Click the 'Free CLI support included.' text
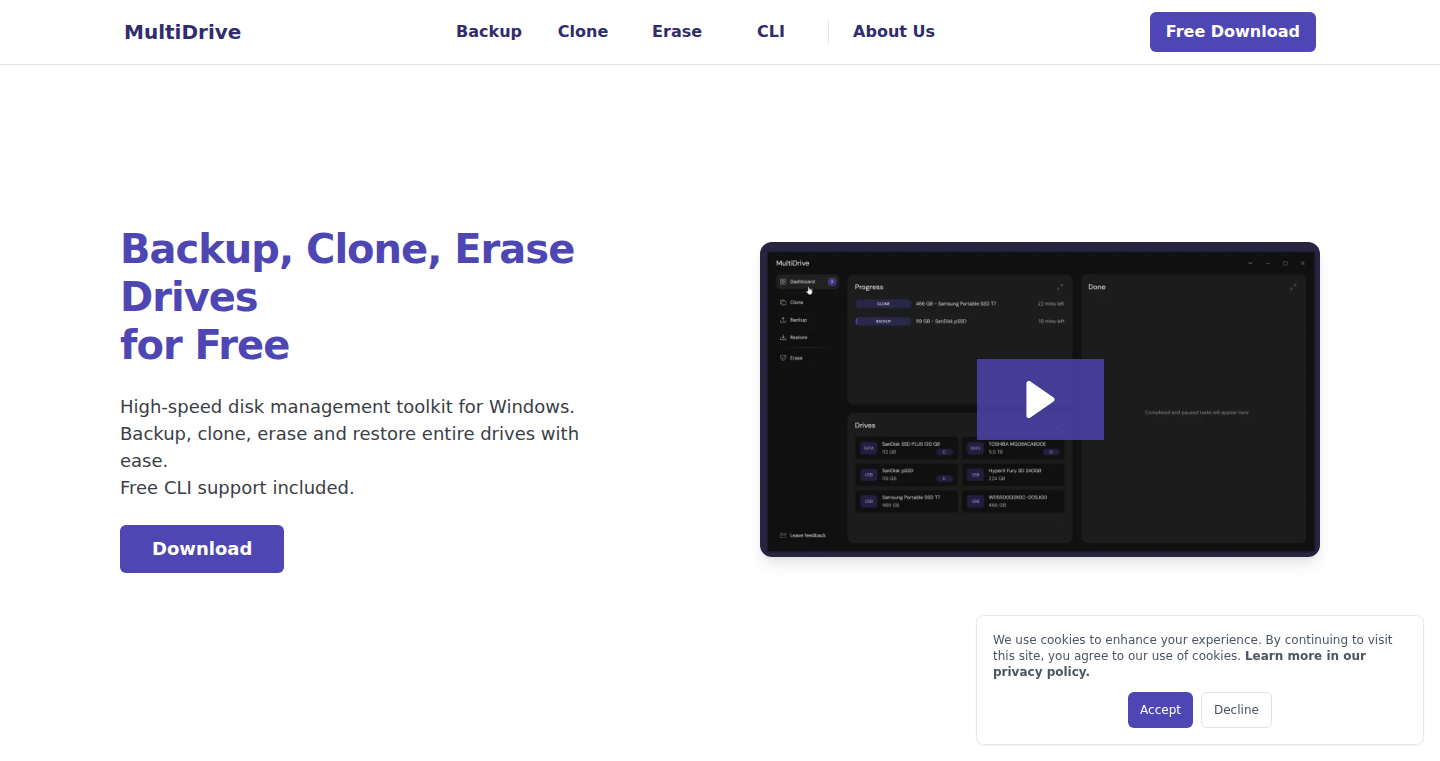 point(237,488)
